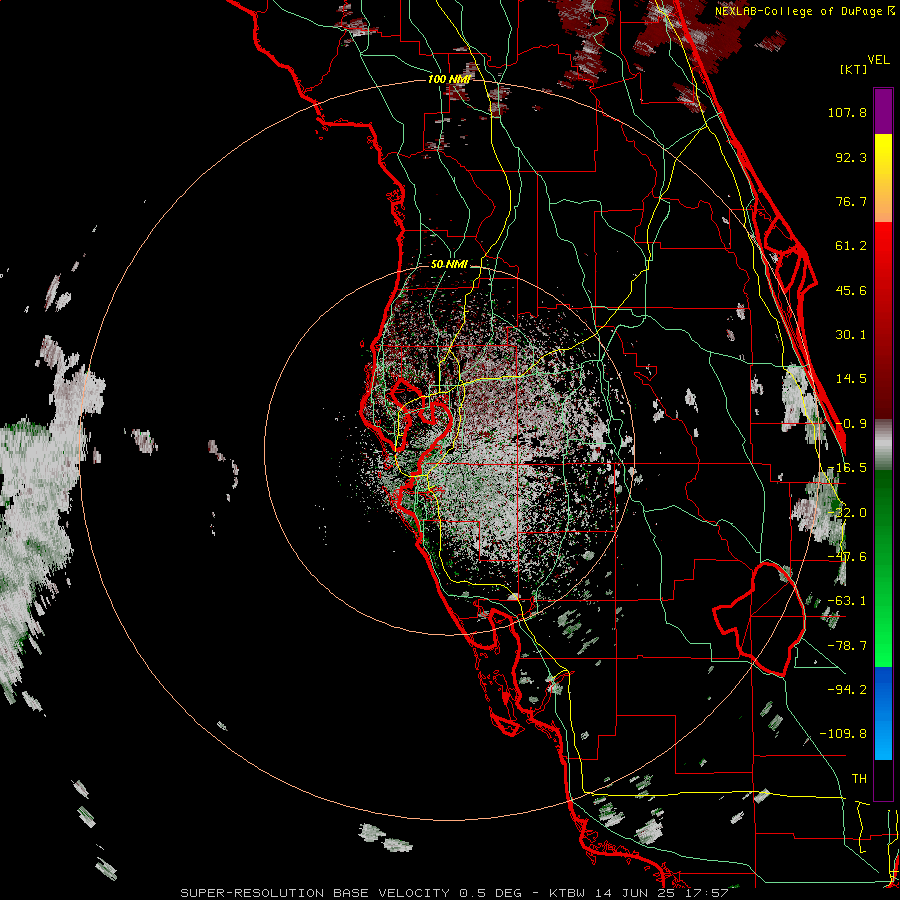This screenshot has width=900, height=900.
Task: Pick the blue segment of velocity color bar
Action: coord(883,713)
